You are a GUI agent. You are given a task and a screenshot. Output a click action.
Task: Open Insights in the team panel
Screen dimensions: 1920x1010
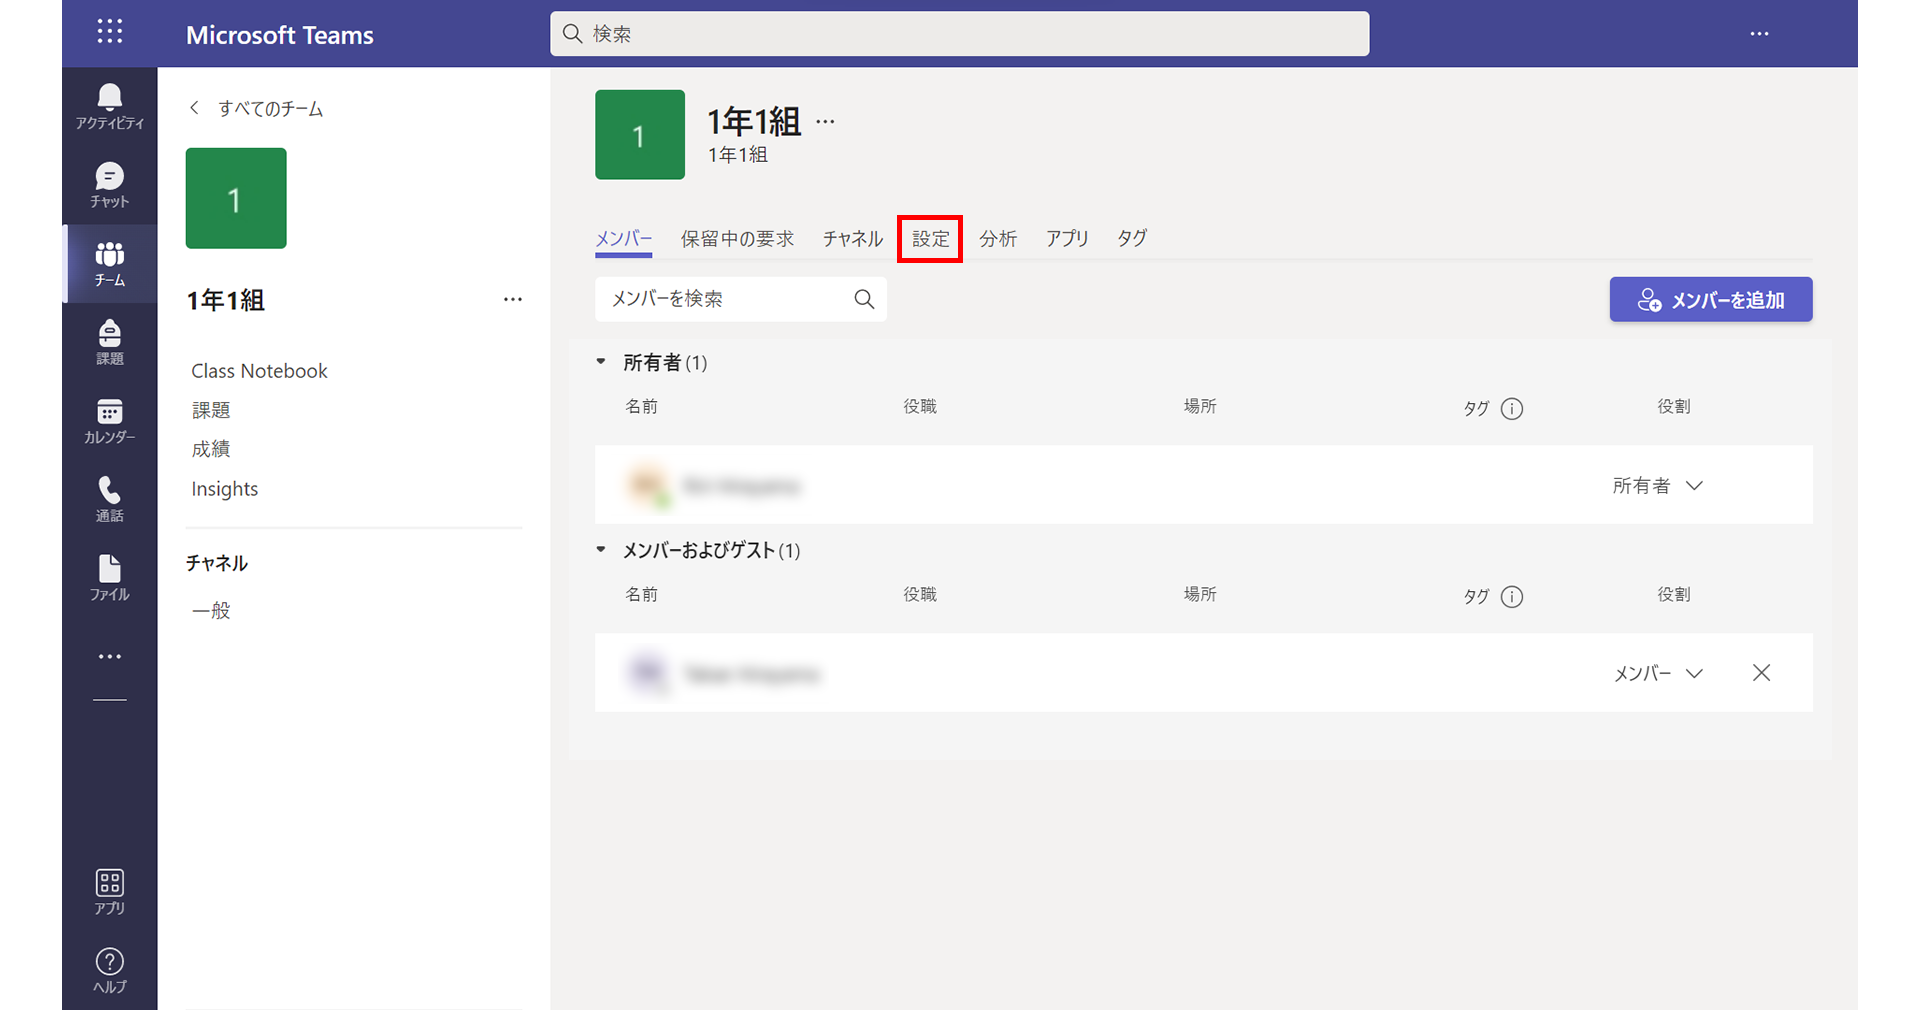(225, 489)
